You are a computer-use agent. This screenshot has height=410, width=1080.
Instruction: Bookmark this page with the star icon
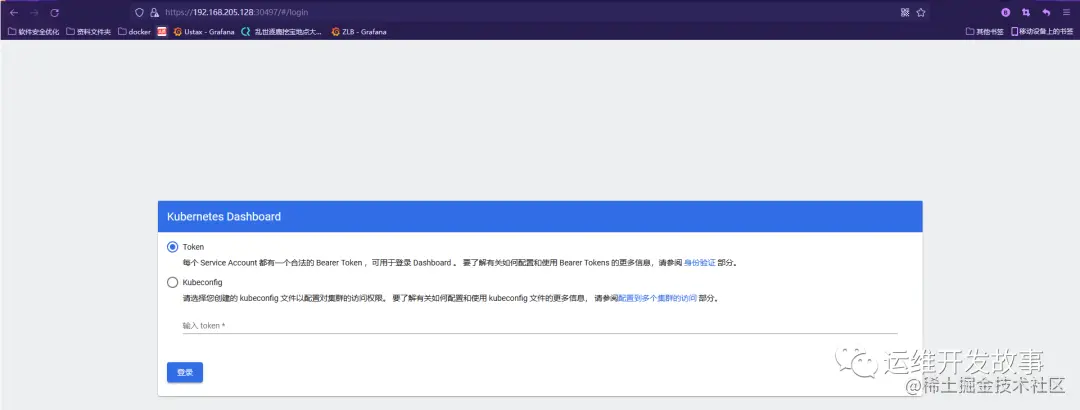pyautogui.click(x=921, y=12)
